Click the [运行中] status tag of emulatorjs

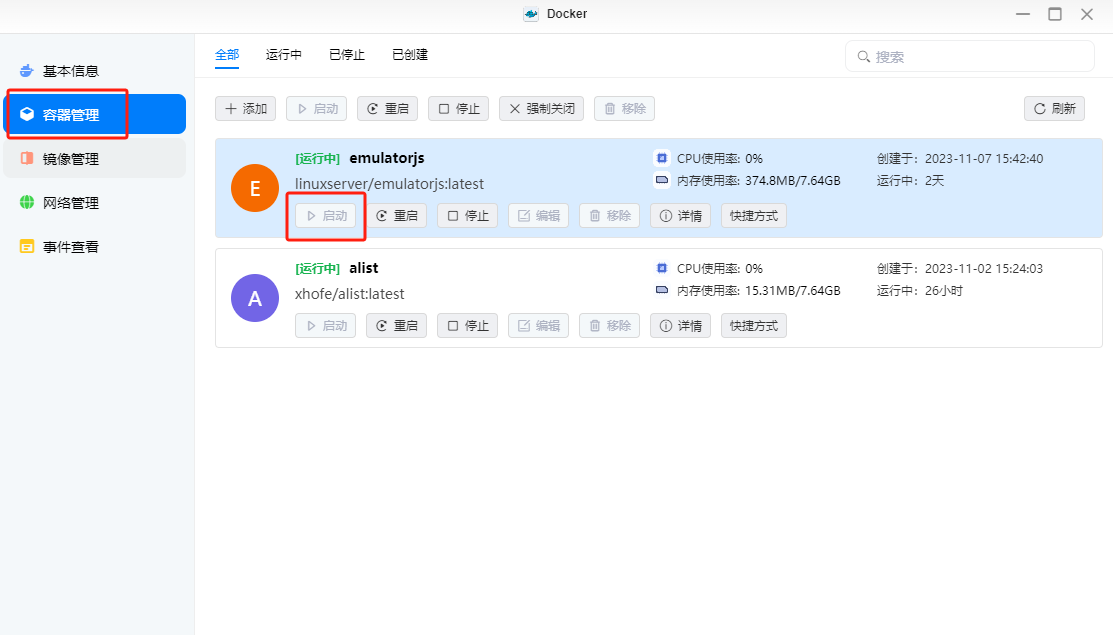point(317,159)
